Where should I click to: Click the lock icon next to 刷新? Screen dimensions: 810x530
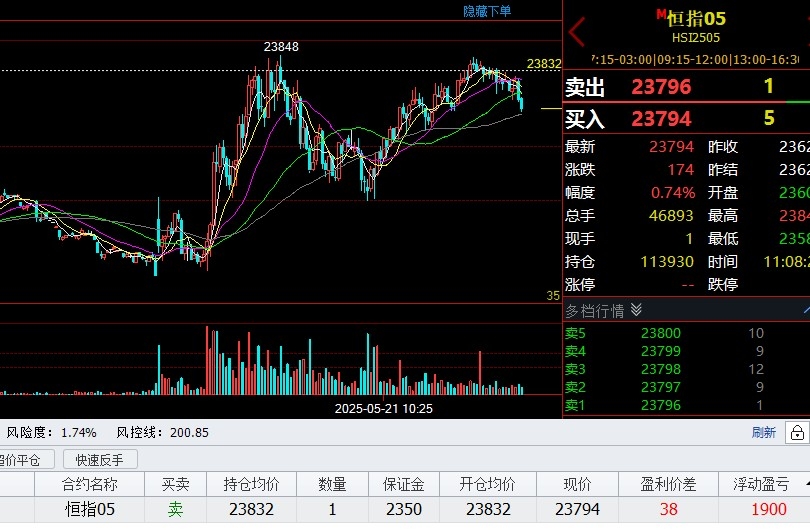pos(797,432)
